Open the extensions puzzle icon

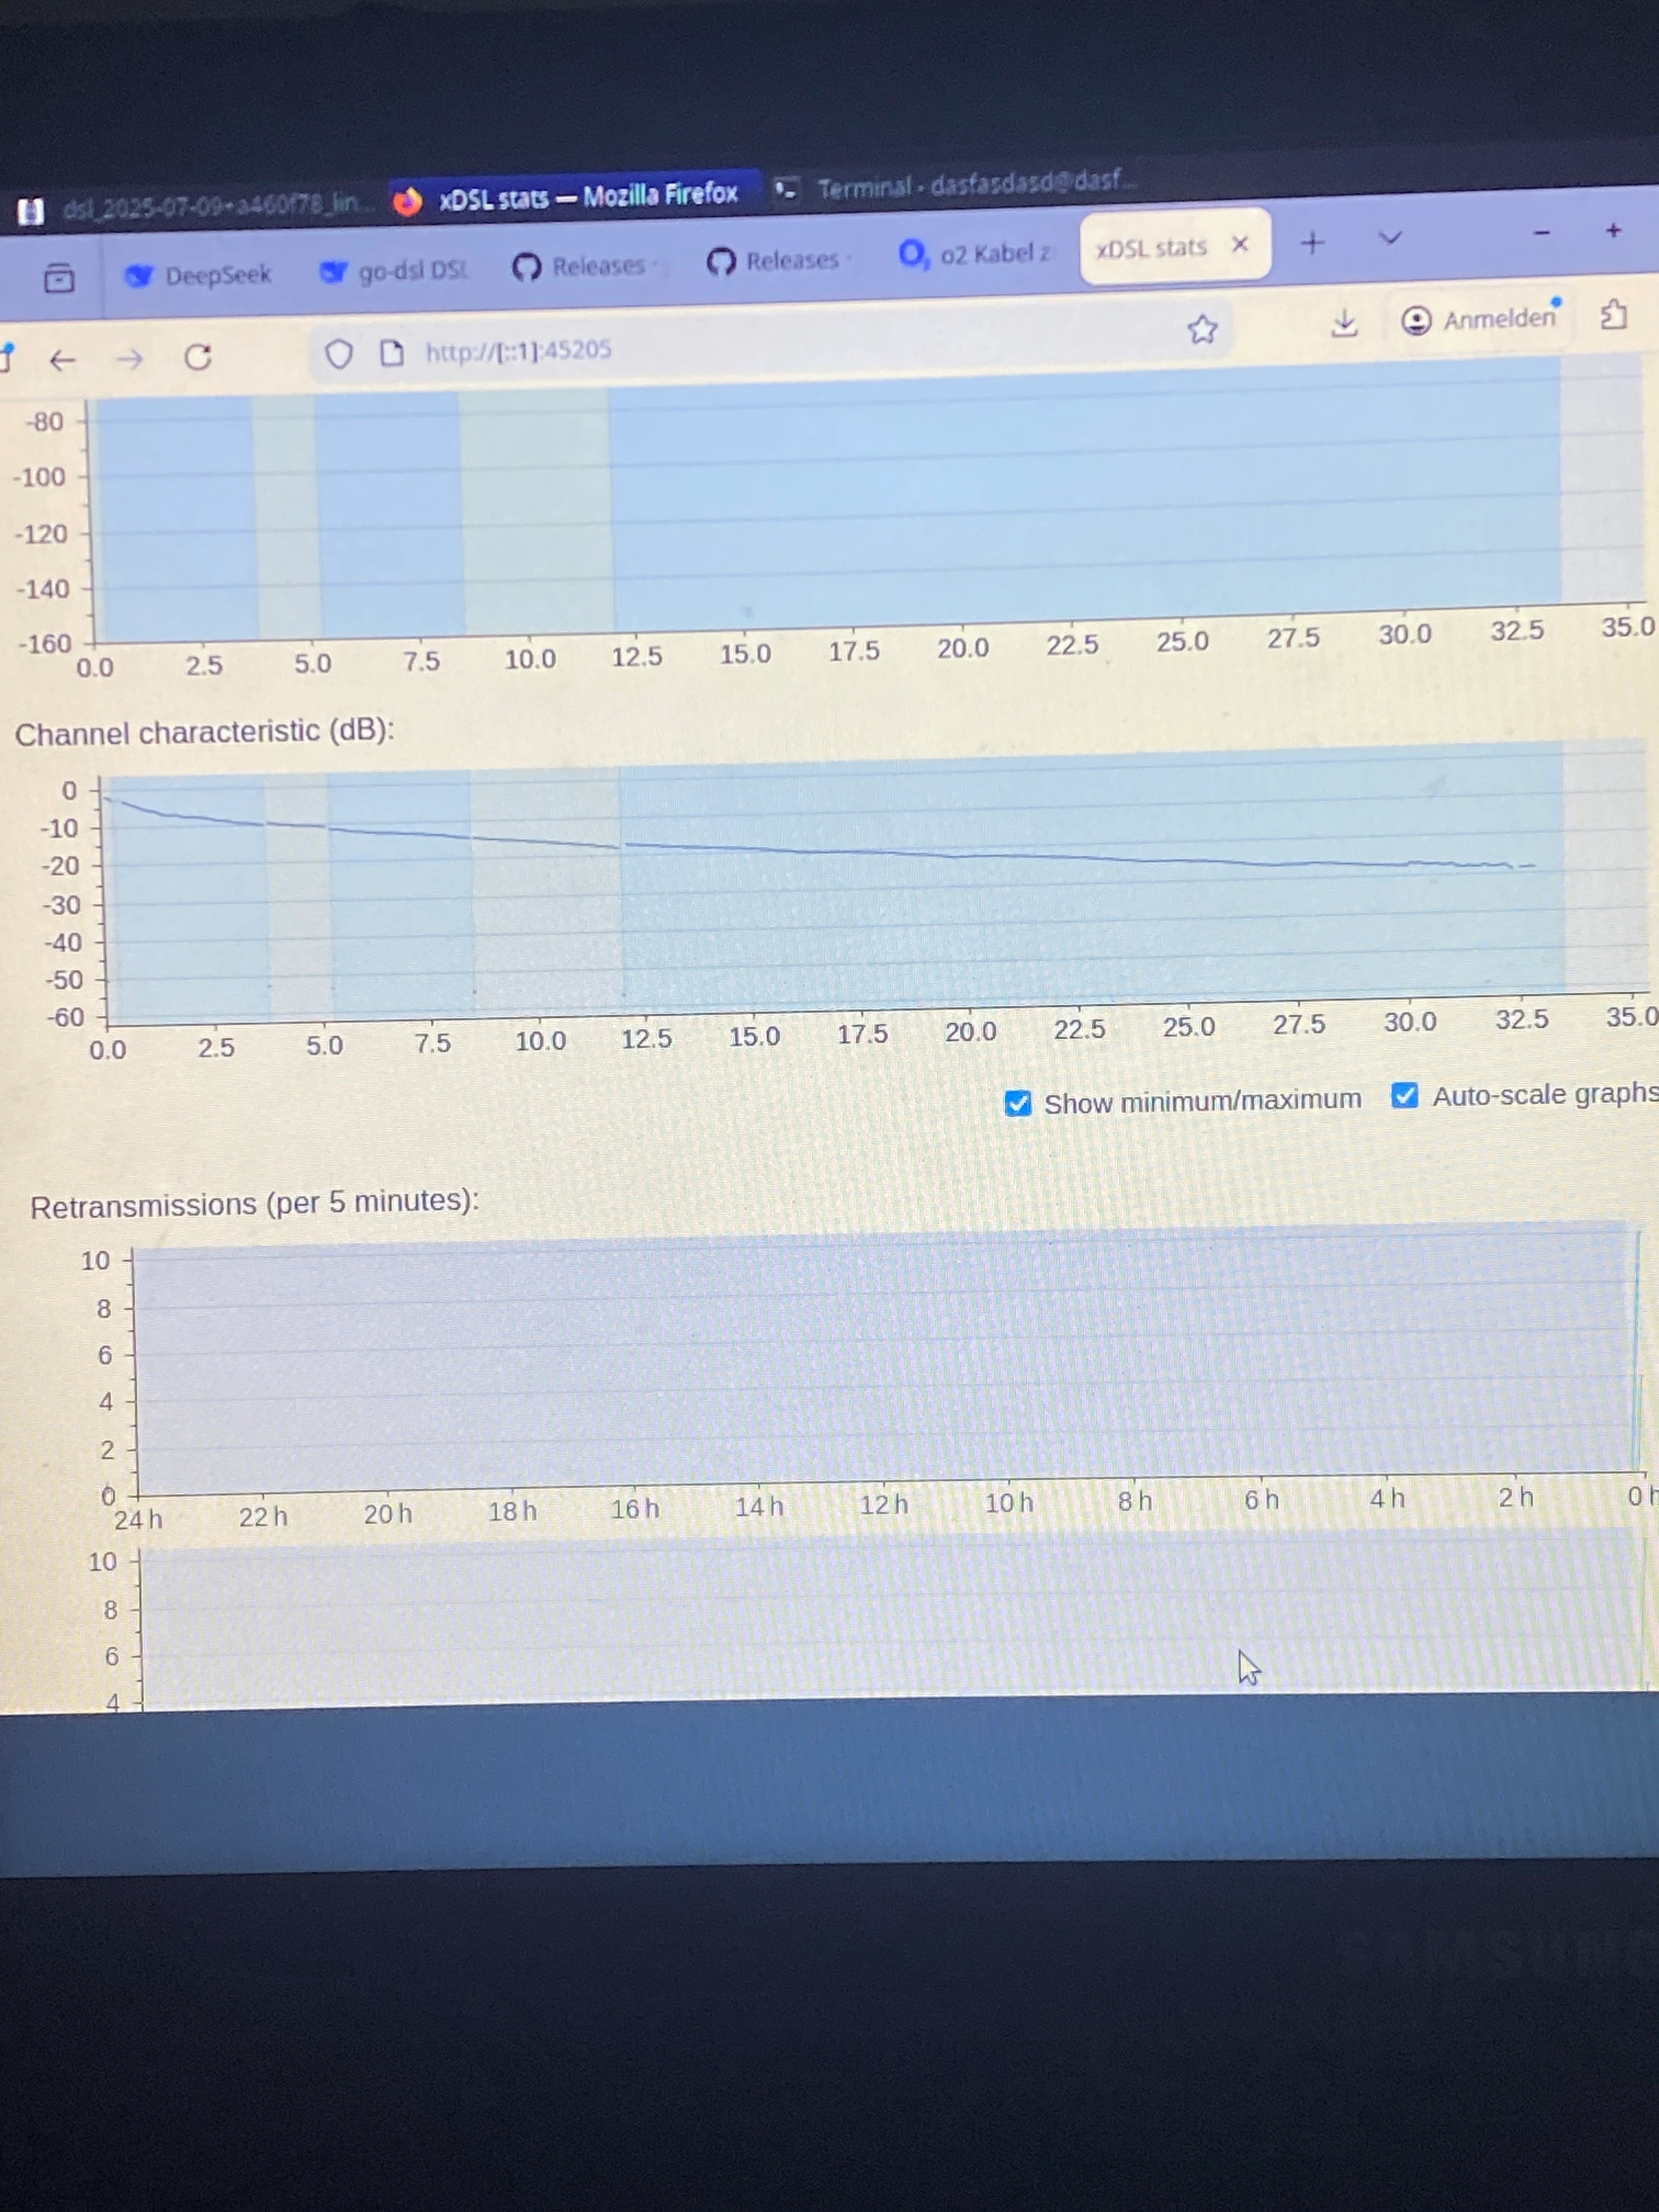[1613, 316]
